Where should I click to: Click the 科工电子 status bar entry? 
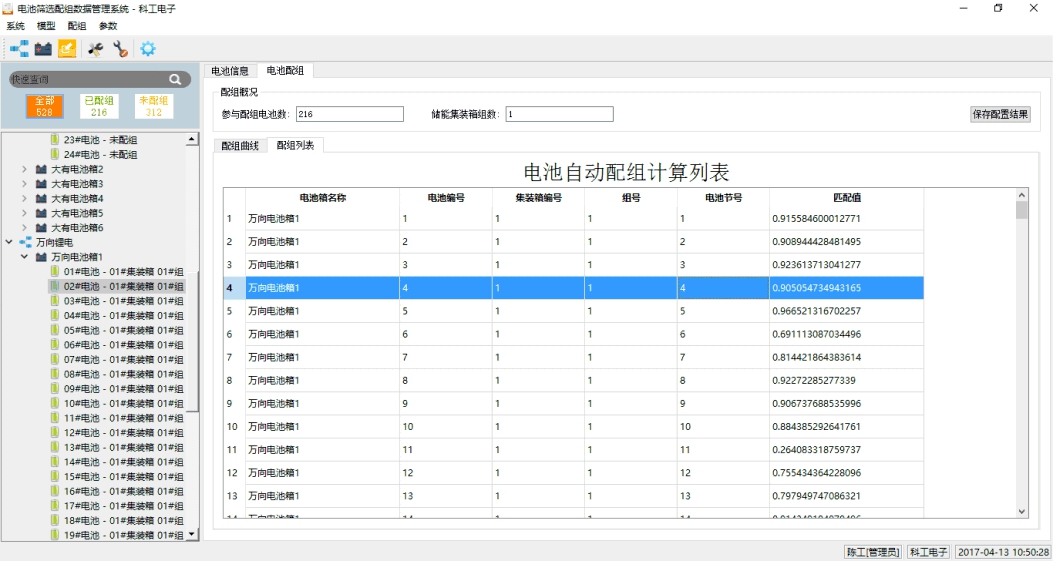(x=928, y=552)
